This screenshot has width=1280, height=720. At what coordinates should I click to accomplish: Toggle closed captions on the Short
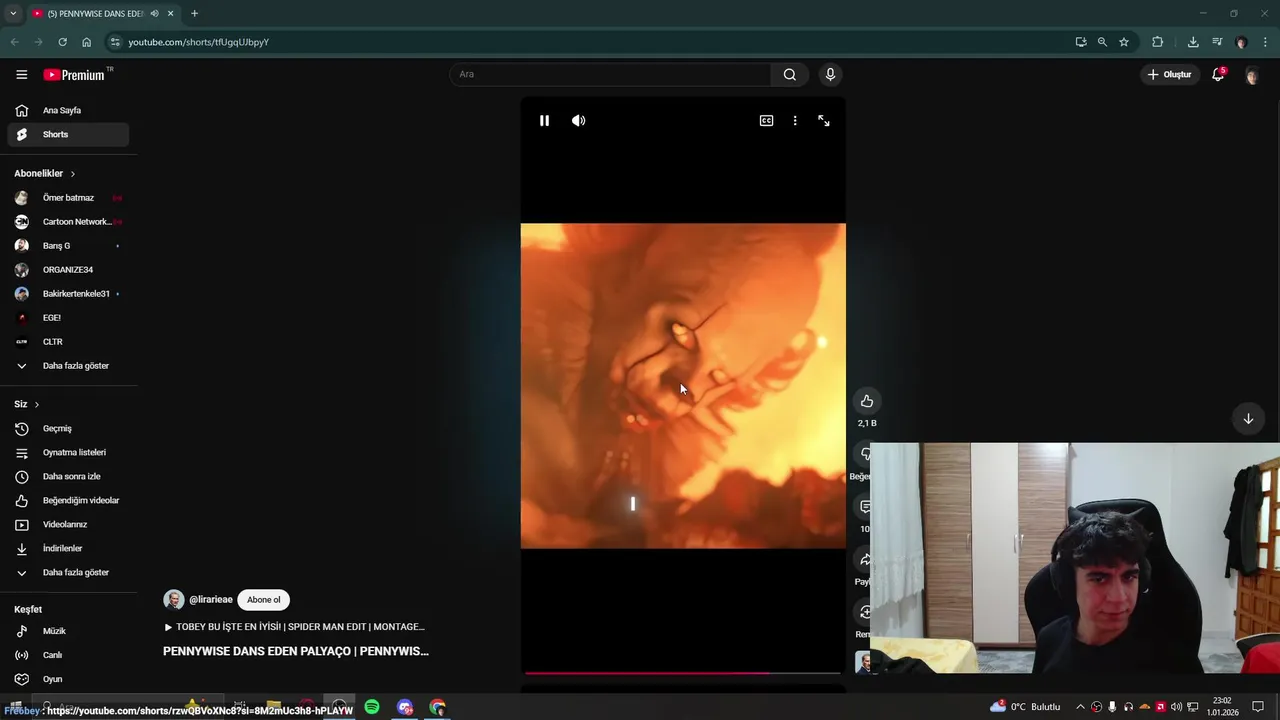(766, 120)
